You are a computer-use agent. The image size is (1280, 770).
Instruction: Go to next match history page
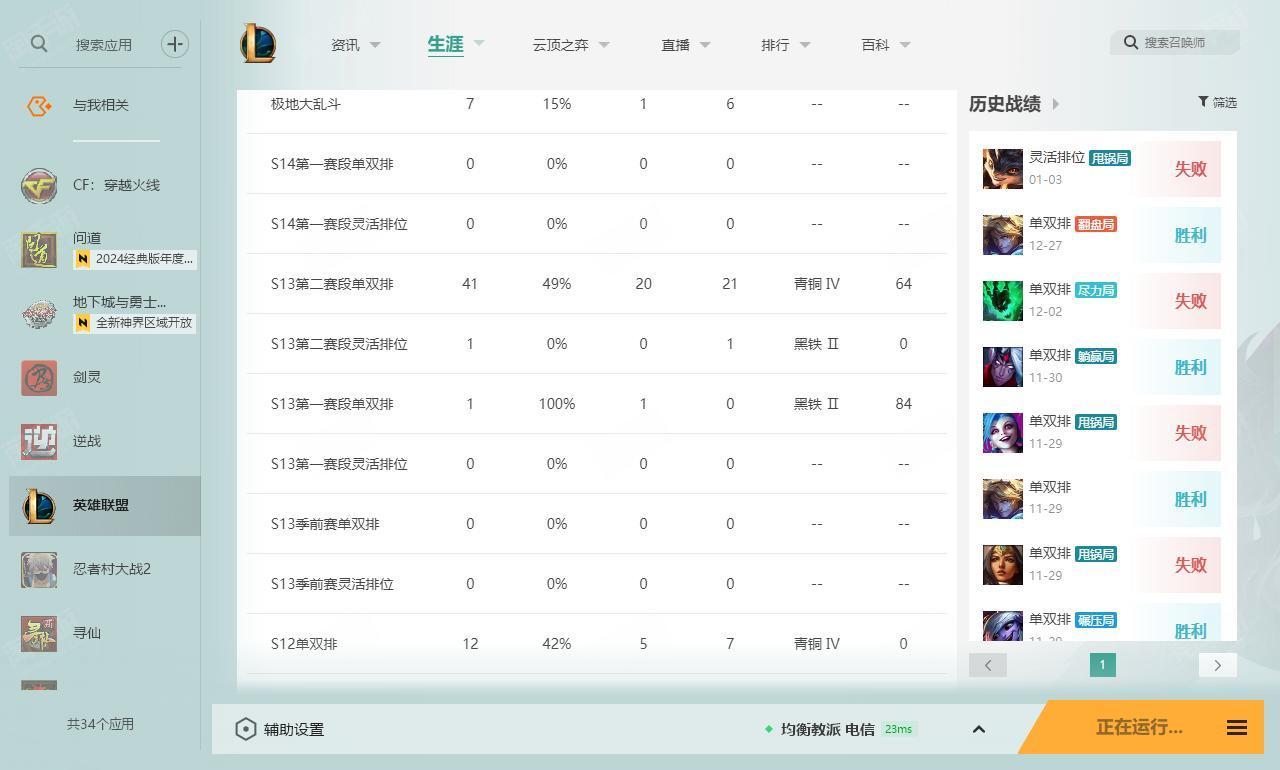pyautogui.click(x=1217, y=665)
